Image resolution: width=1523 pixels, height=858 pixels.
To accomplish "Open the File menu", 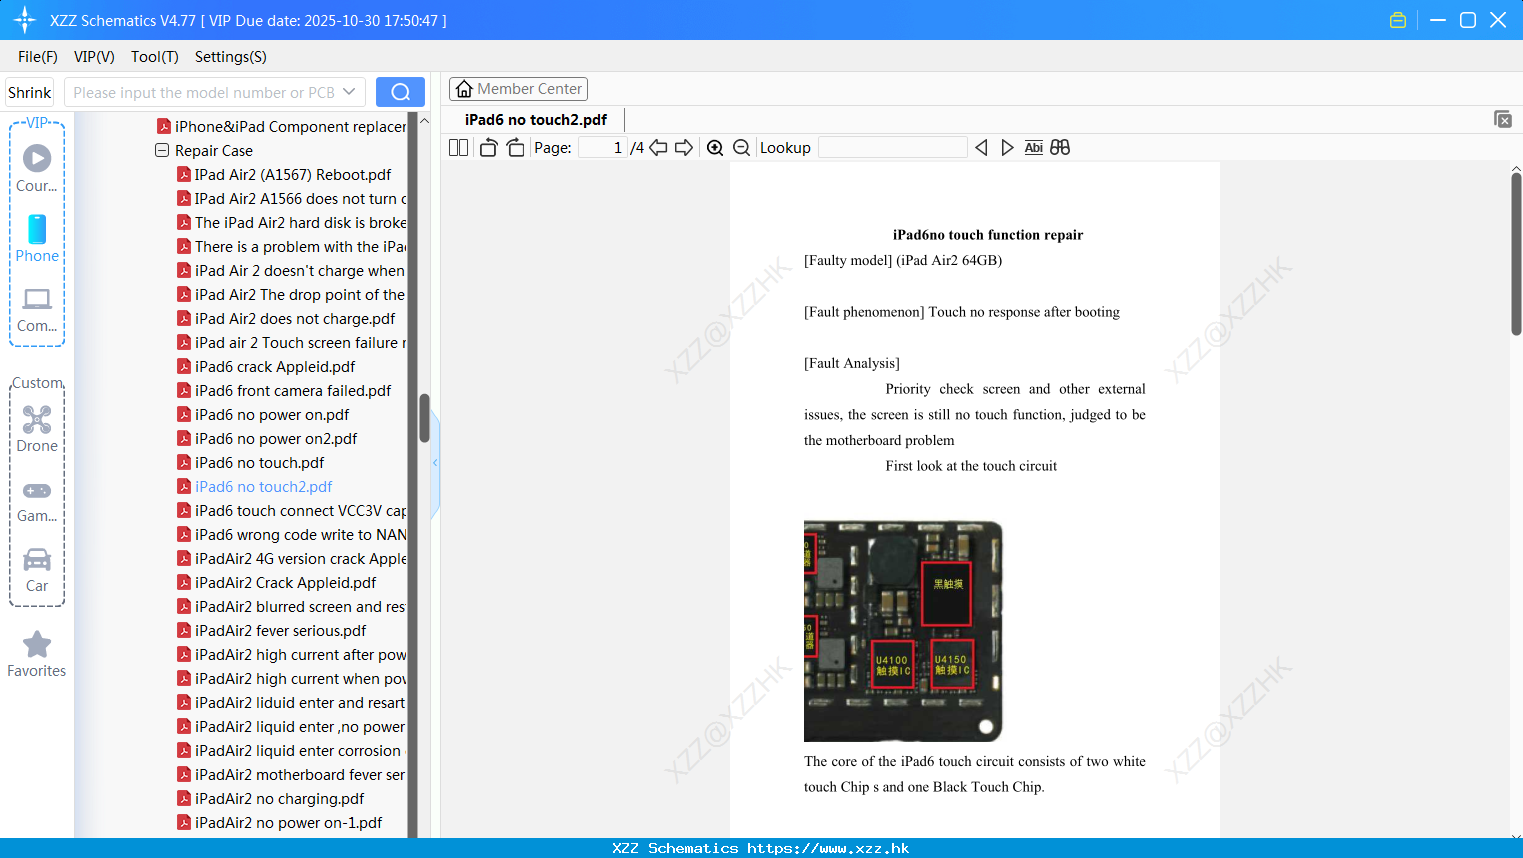I will click(38, 57).
